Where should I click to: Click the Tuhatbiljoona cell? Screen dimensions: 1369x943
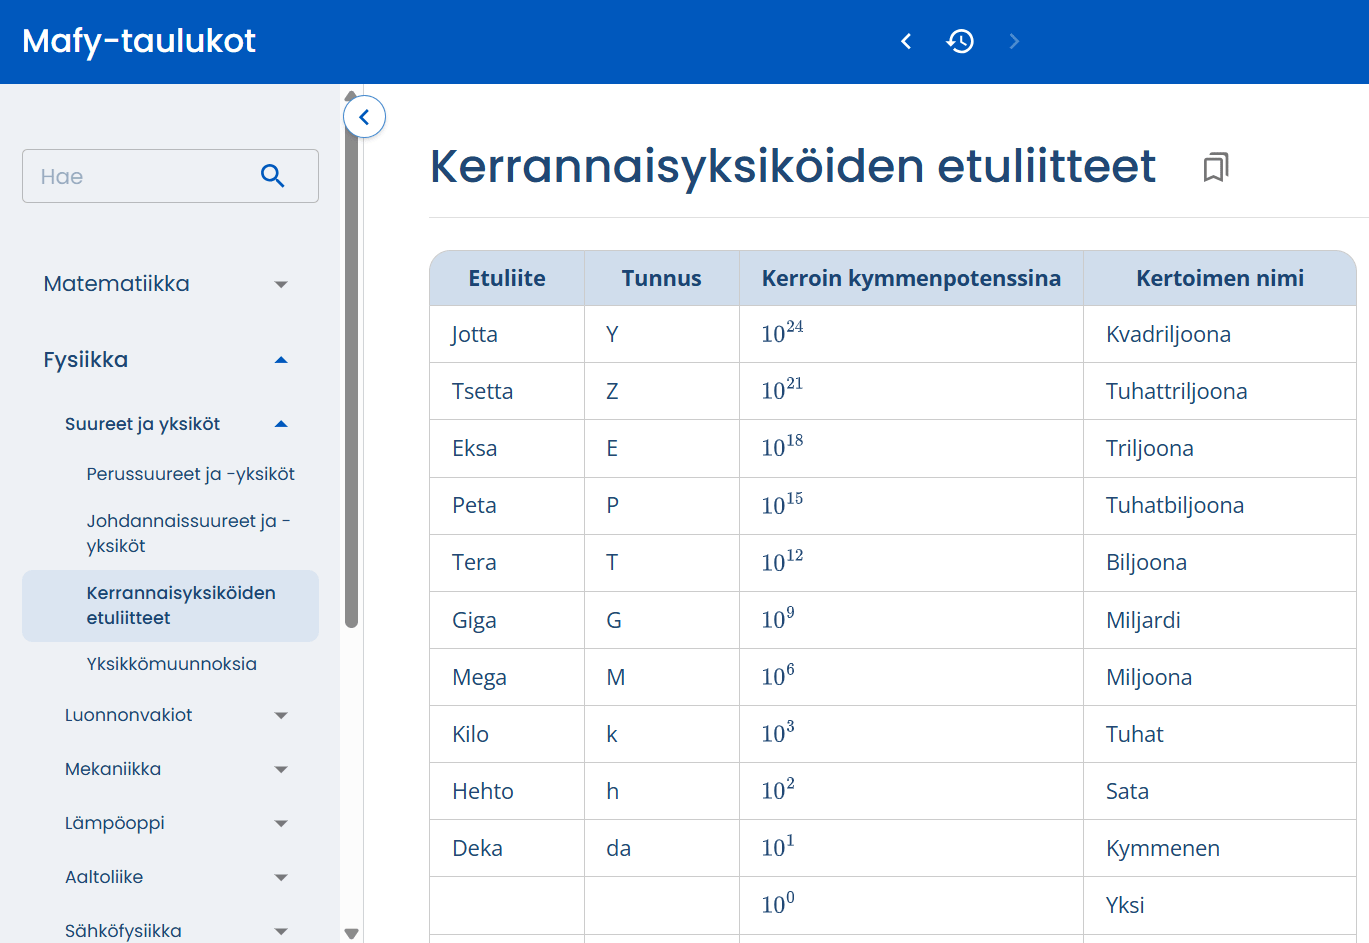point(1220,505)
